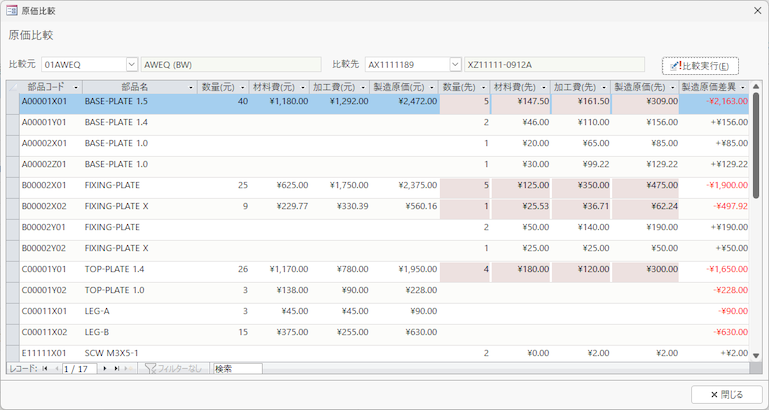Select the TOP-PLATE 1.4 part name cell
The image size is (769, 410).
[x=138, y=269]
